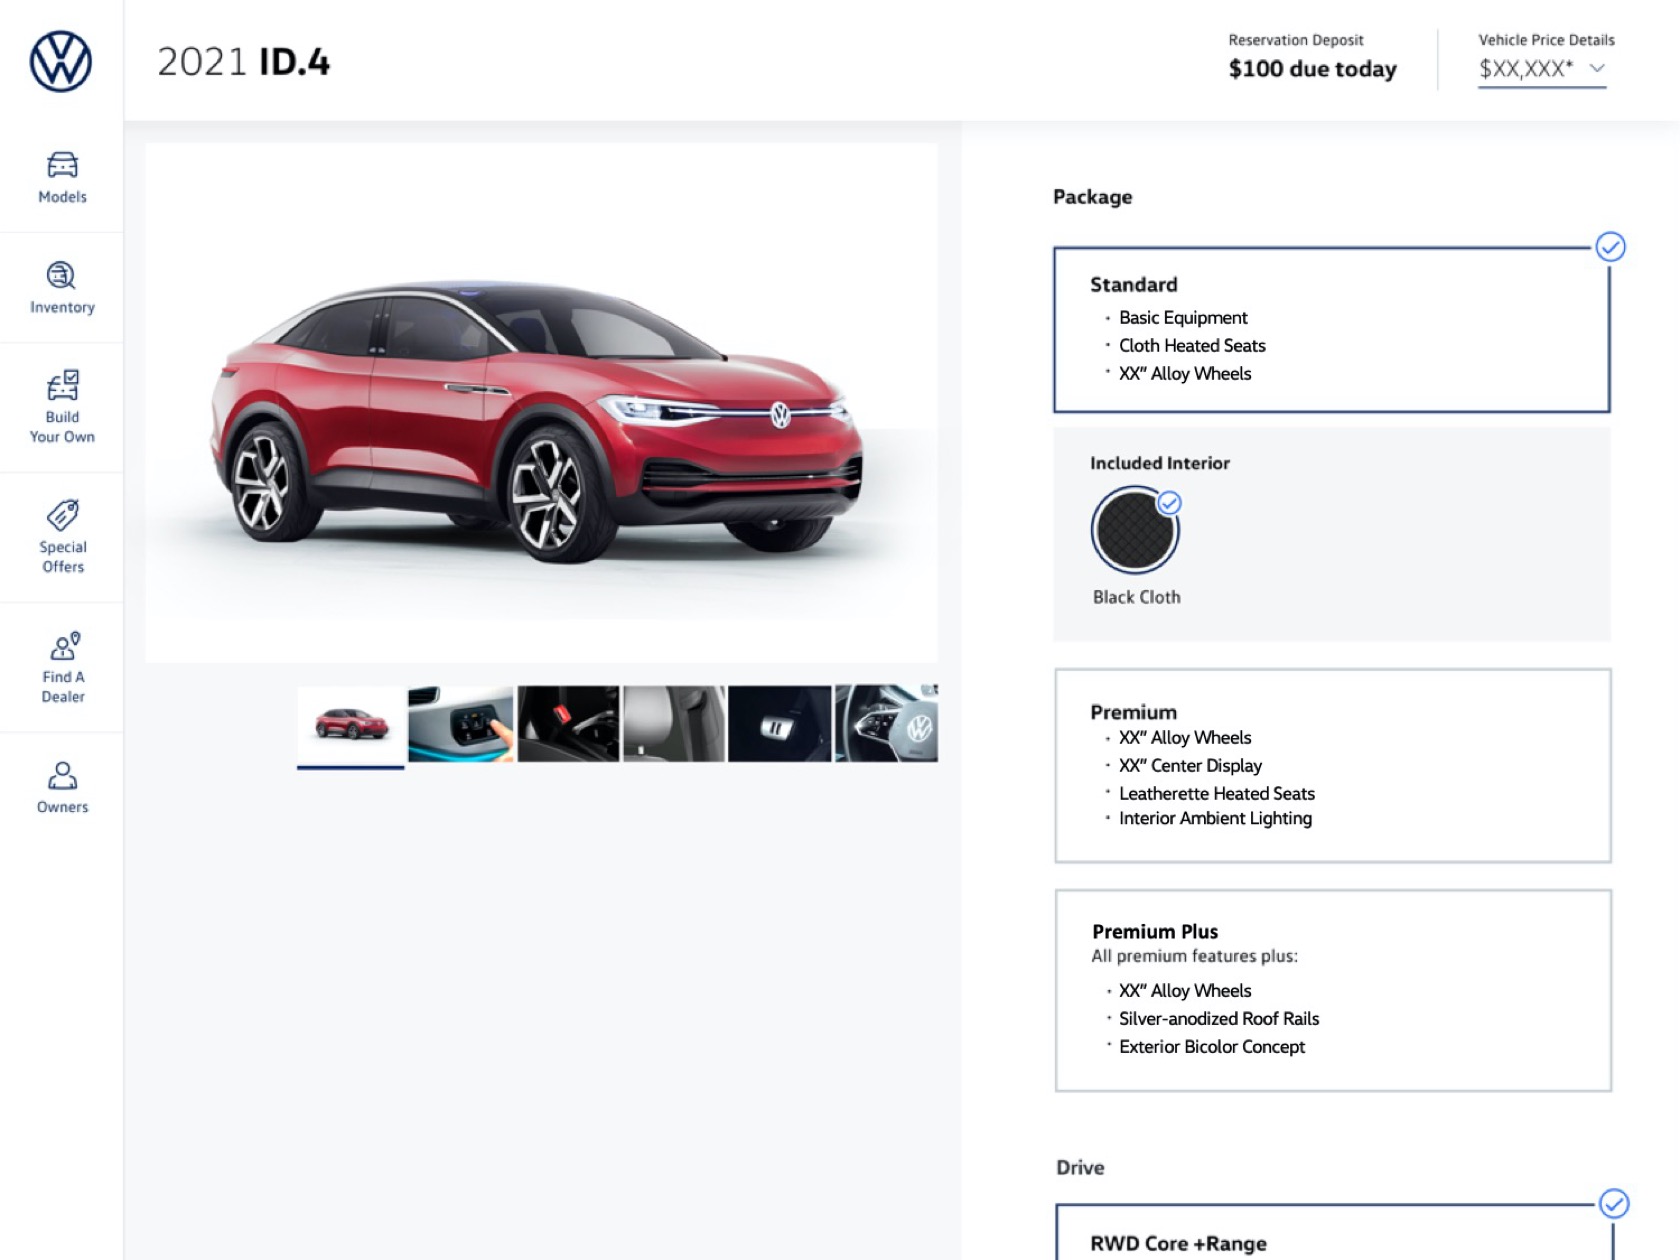Open the Special Offers tag icon
The height and width of the screenshot is (1260, 1680).
tap(62, 515)
